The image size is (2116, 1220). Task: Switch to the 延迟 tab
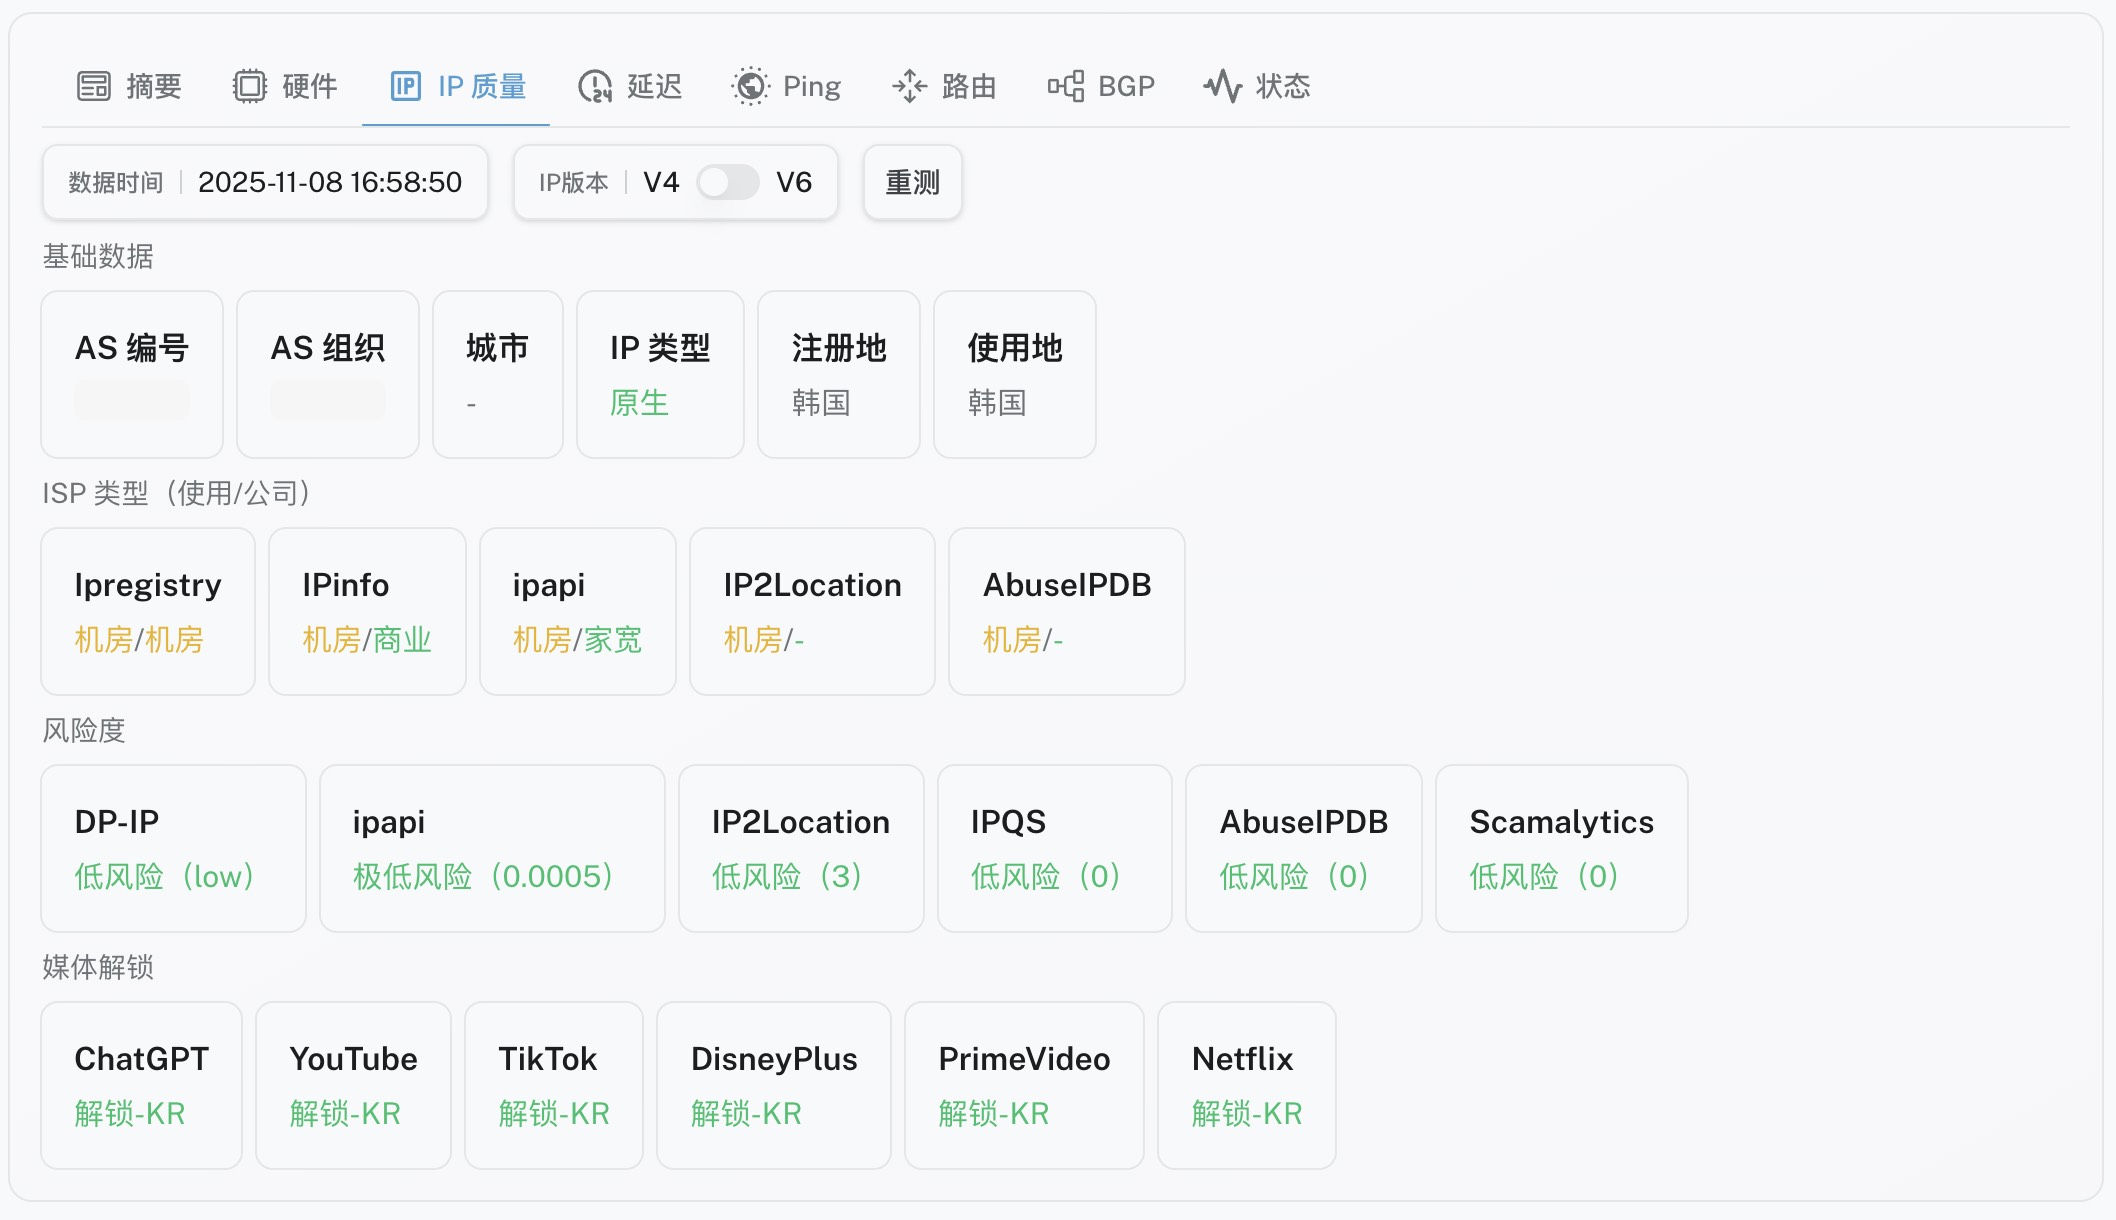(654, 86)
